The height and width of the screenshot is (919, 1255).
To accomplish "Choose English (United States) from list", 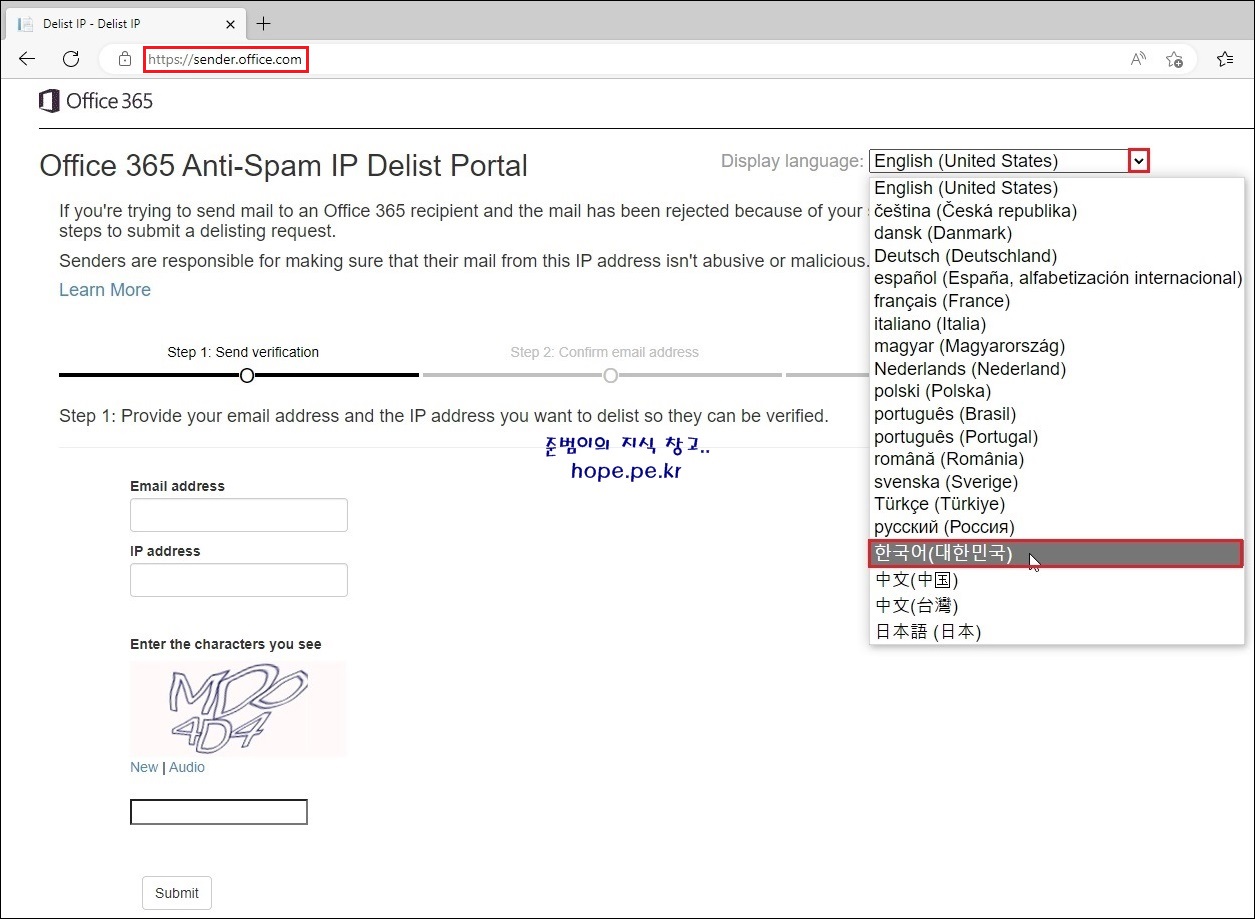I will 1057,188.
